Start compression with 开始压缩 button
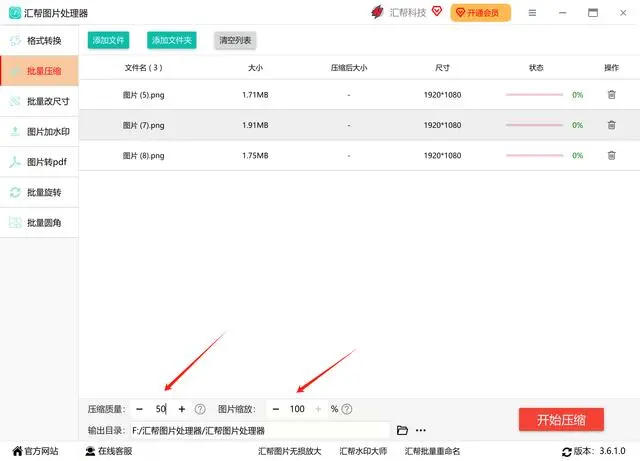The width and height of the screenshot is (640, 461). click(561, 419)
